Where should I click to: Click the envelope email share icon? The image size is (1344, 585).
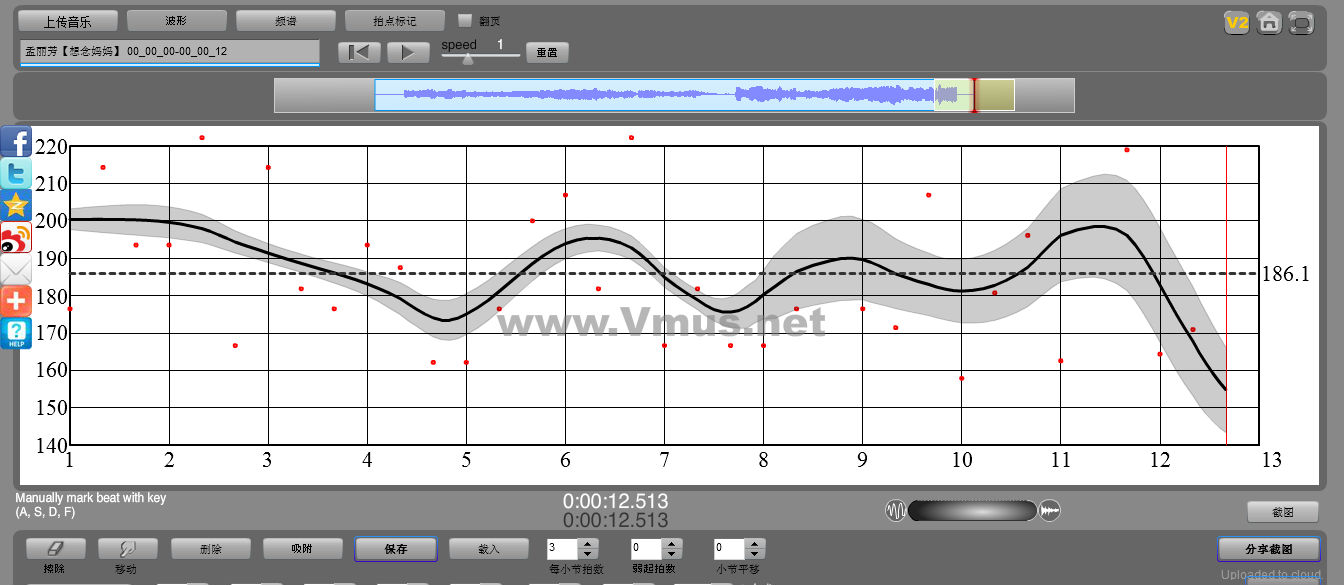[x=16, y=269]
